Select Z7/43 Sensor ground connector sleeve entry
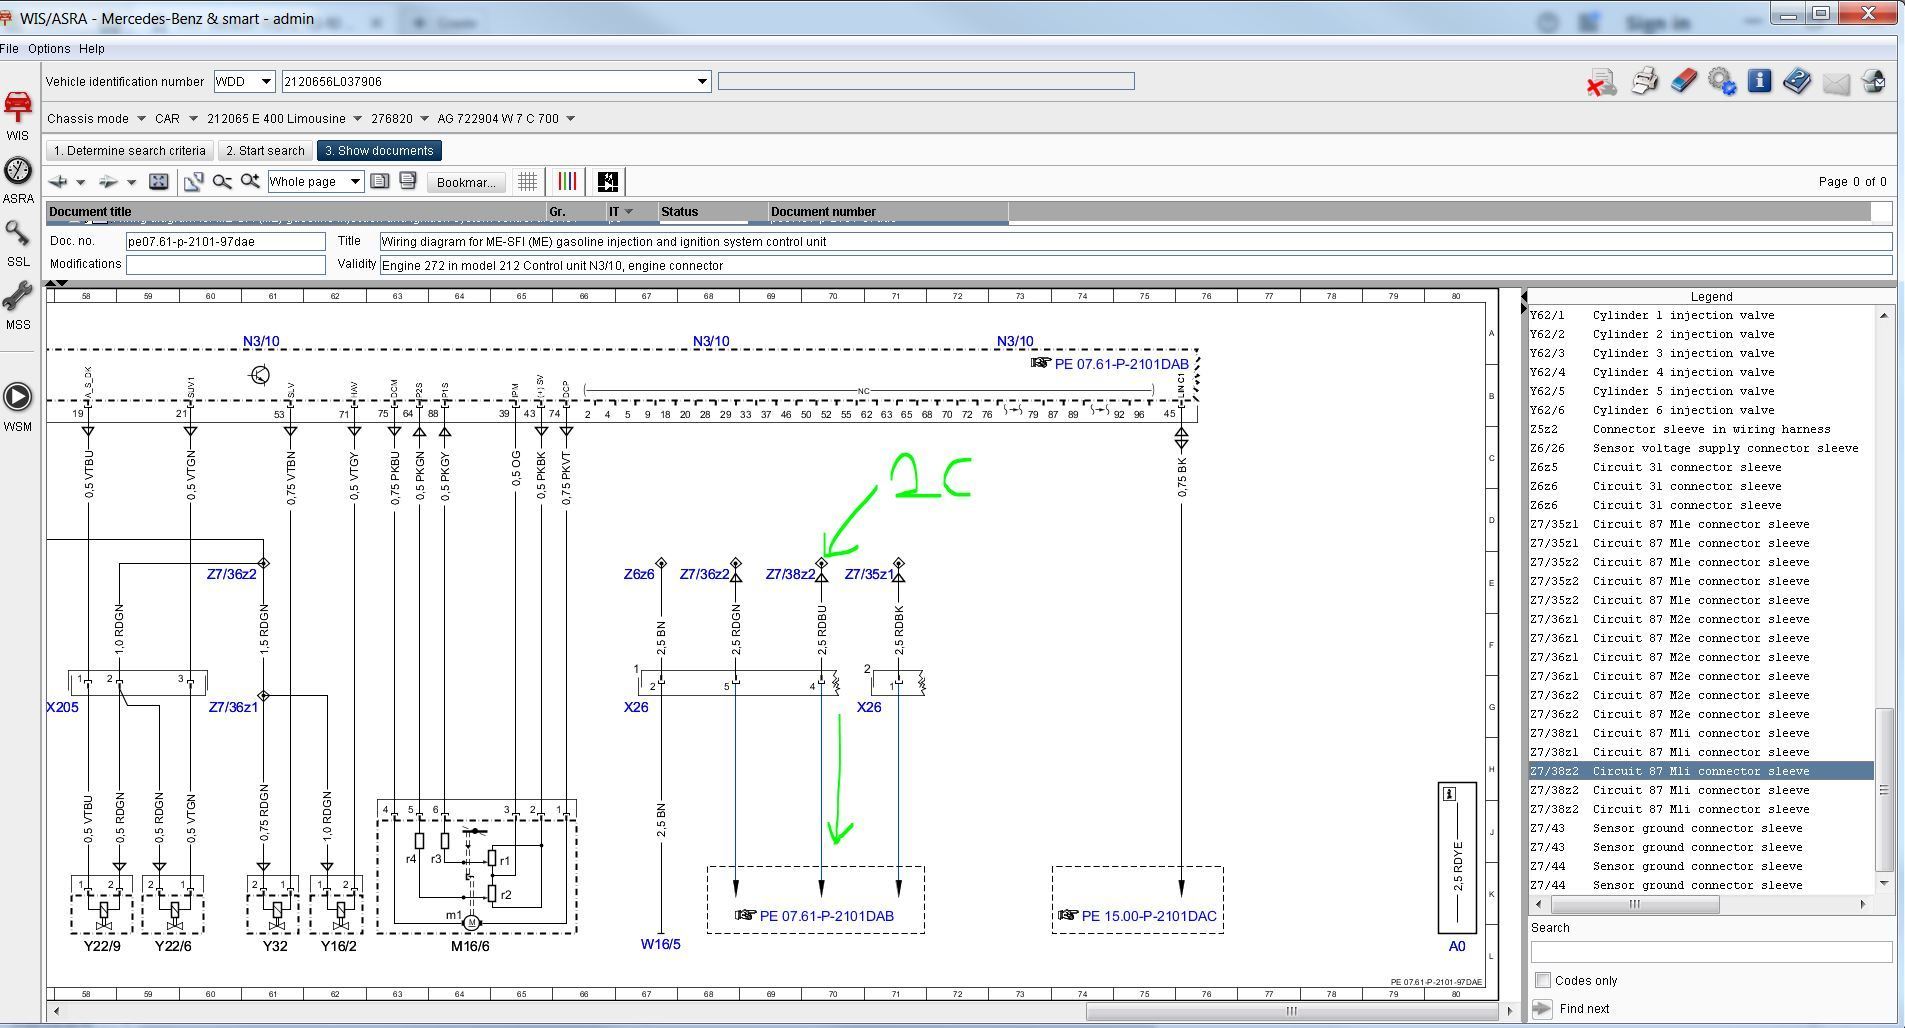1905x1028 pixels. [x=1697, y=828]
